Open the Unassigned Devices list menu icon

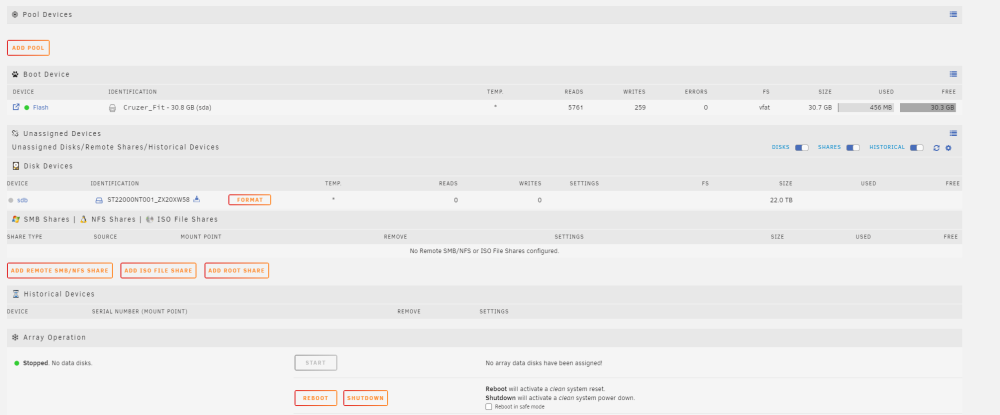point(953,133)
